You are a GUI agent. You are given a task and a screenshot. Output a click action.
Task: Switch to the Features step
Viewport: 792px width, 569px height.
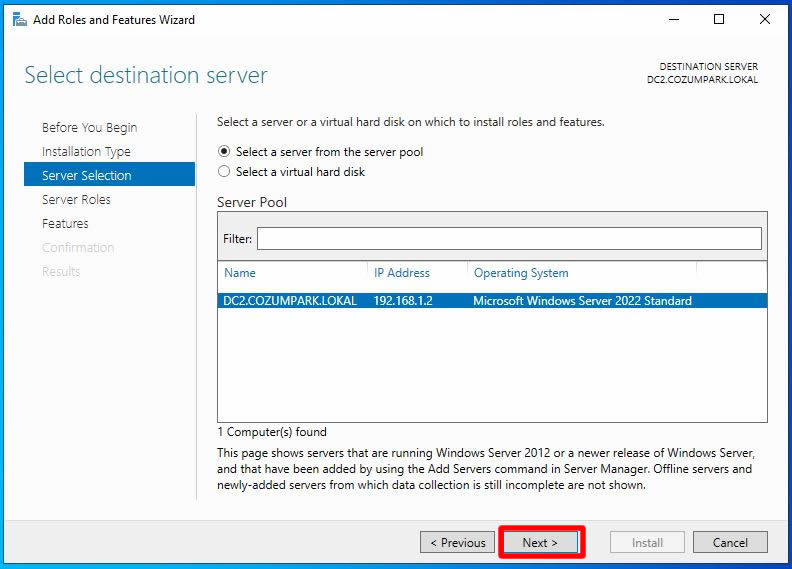click(x=65, y=224)
